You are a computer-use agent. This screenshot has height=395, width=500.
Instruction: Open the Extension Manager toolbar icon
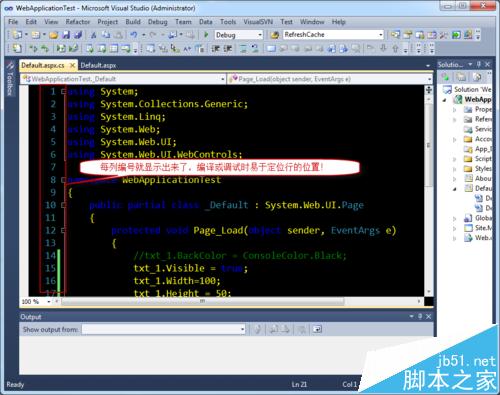468,35
